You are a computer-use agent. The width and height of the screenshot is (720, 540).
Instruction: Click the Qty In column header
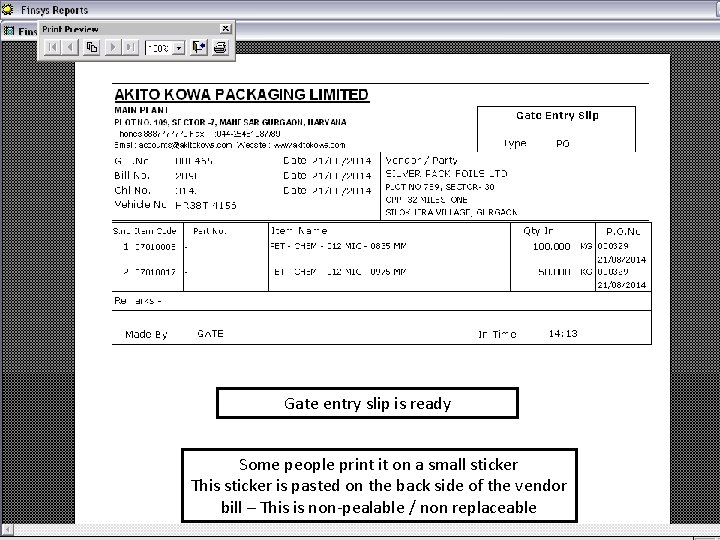pos(538,231)
